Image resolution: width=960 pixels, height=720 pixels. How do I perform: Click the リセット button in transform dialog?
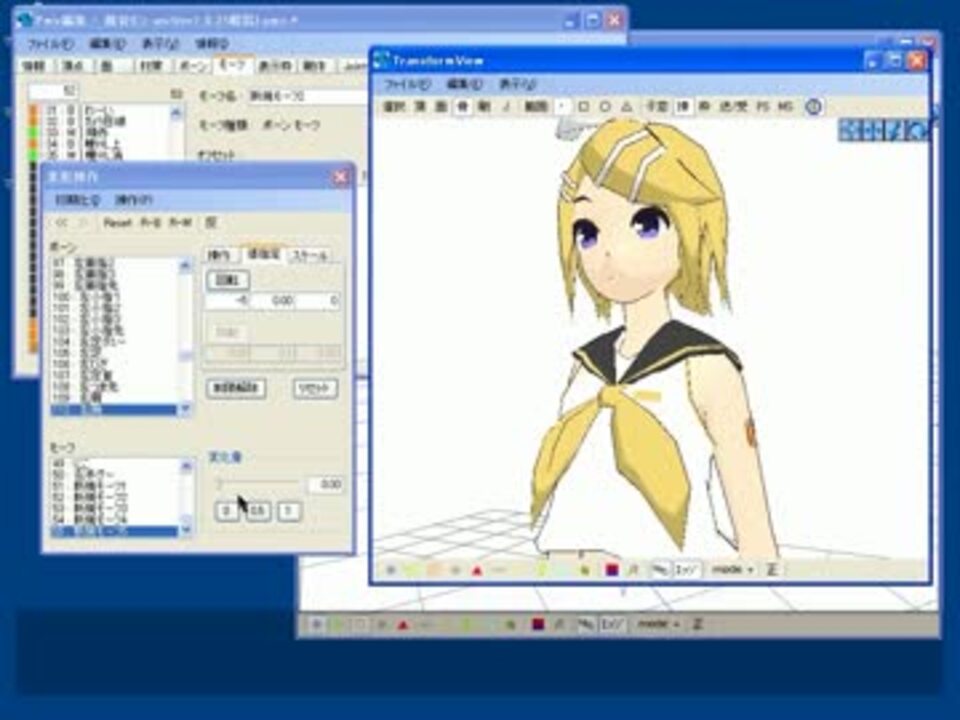315,388
